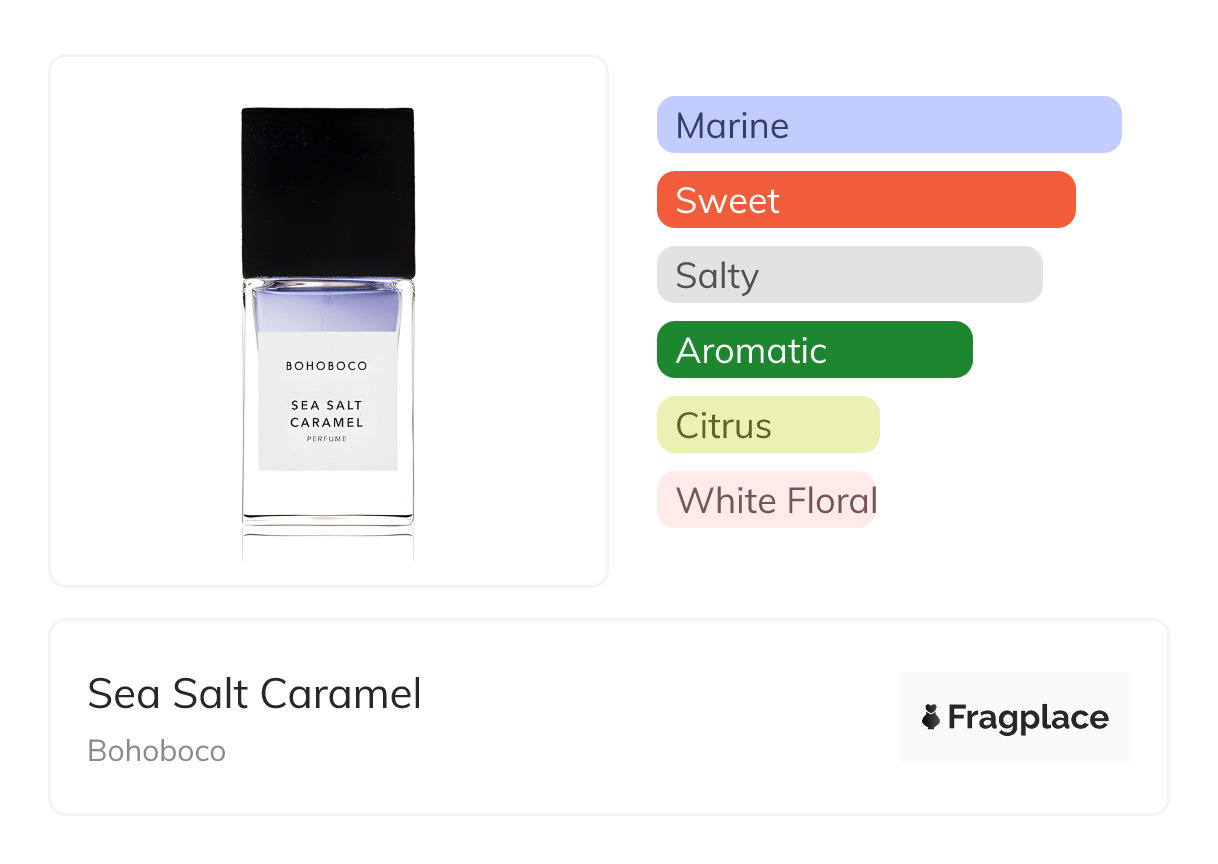Click the clear glass base of the bottle

(x=327, y=497)
